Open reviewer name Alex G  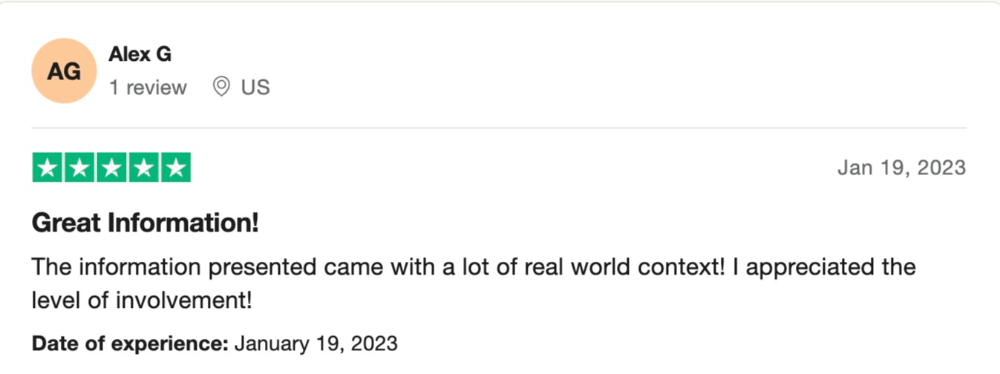140,55
